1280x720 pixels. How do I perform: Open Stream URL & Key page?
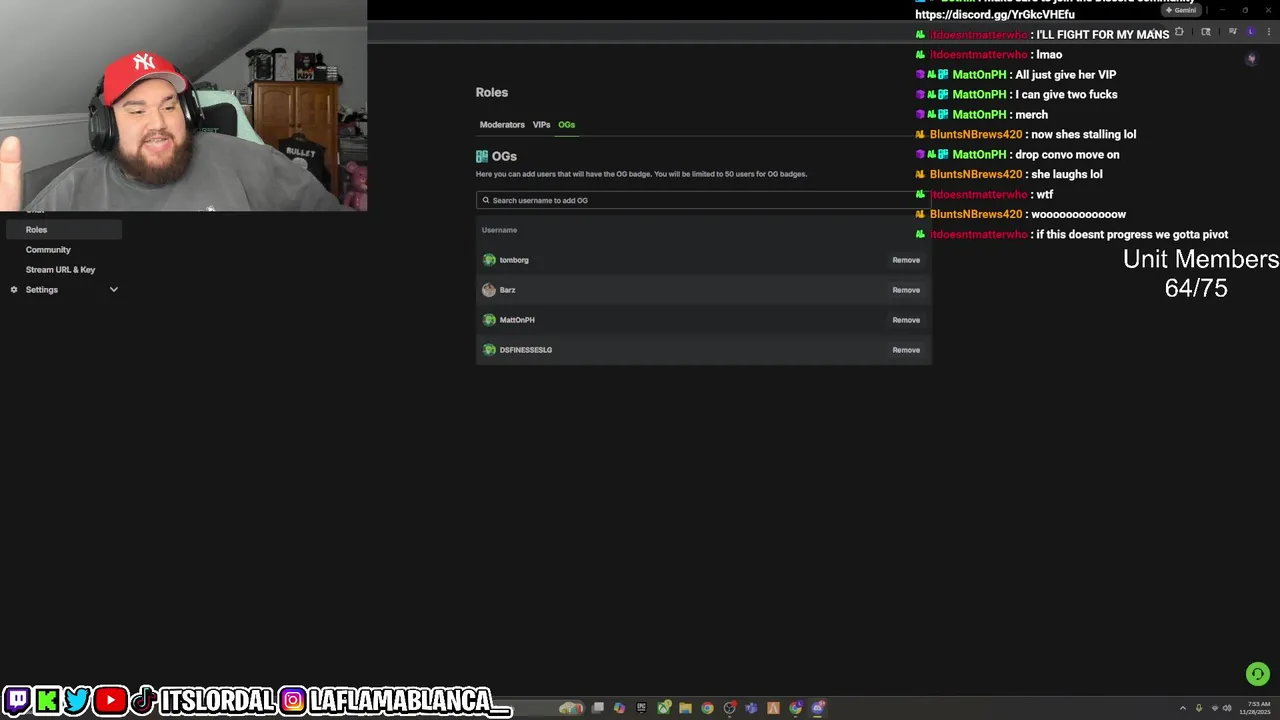point(60,269)
